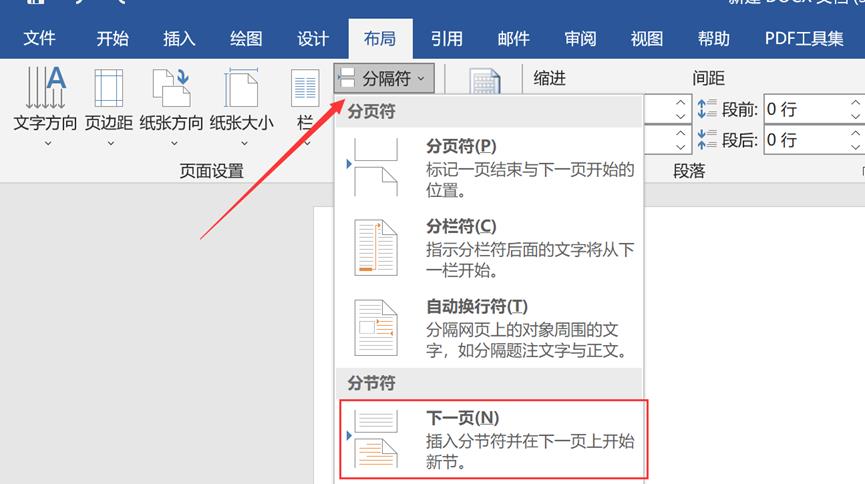Viewport: 865px width, 484px height.
Task: Open the PDF工具集 tab
Action: tap(804, 39)
